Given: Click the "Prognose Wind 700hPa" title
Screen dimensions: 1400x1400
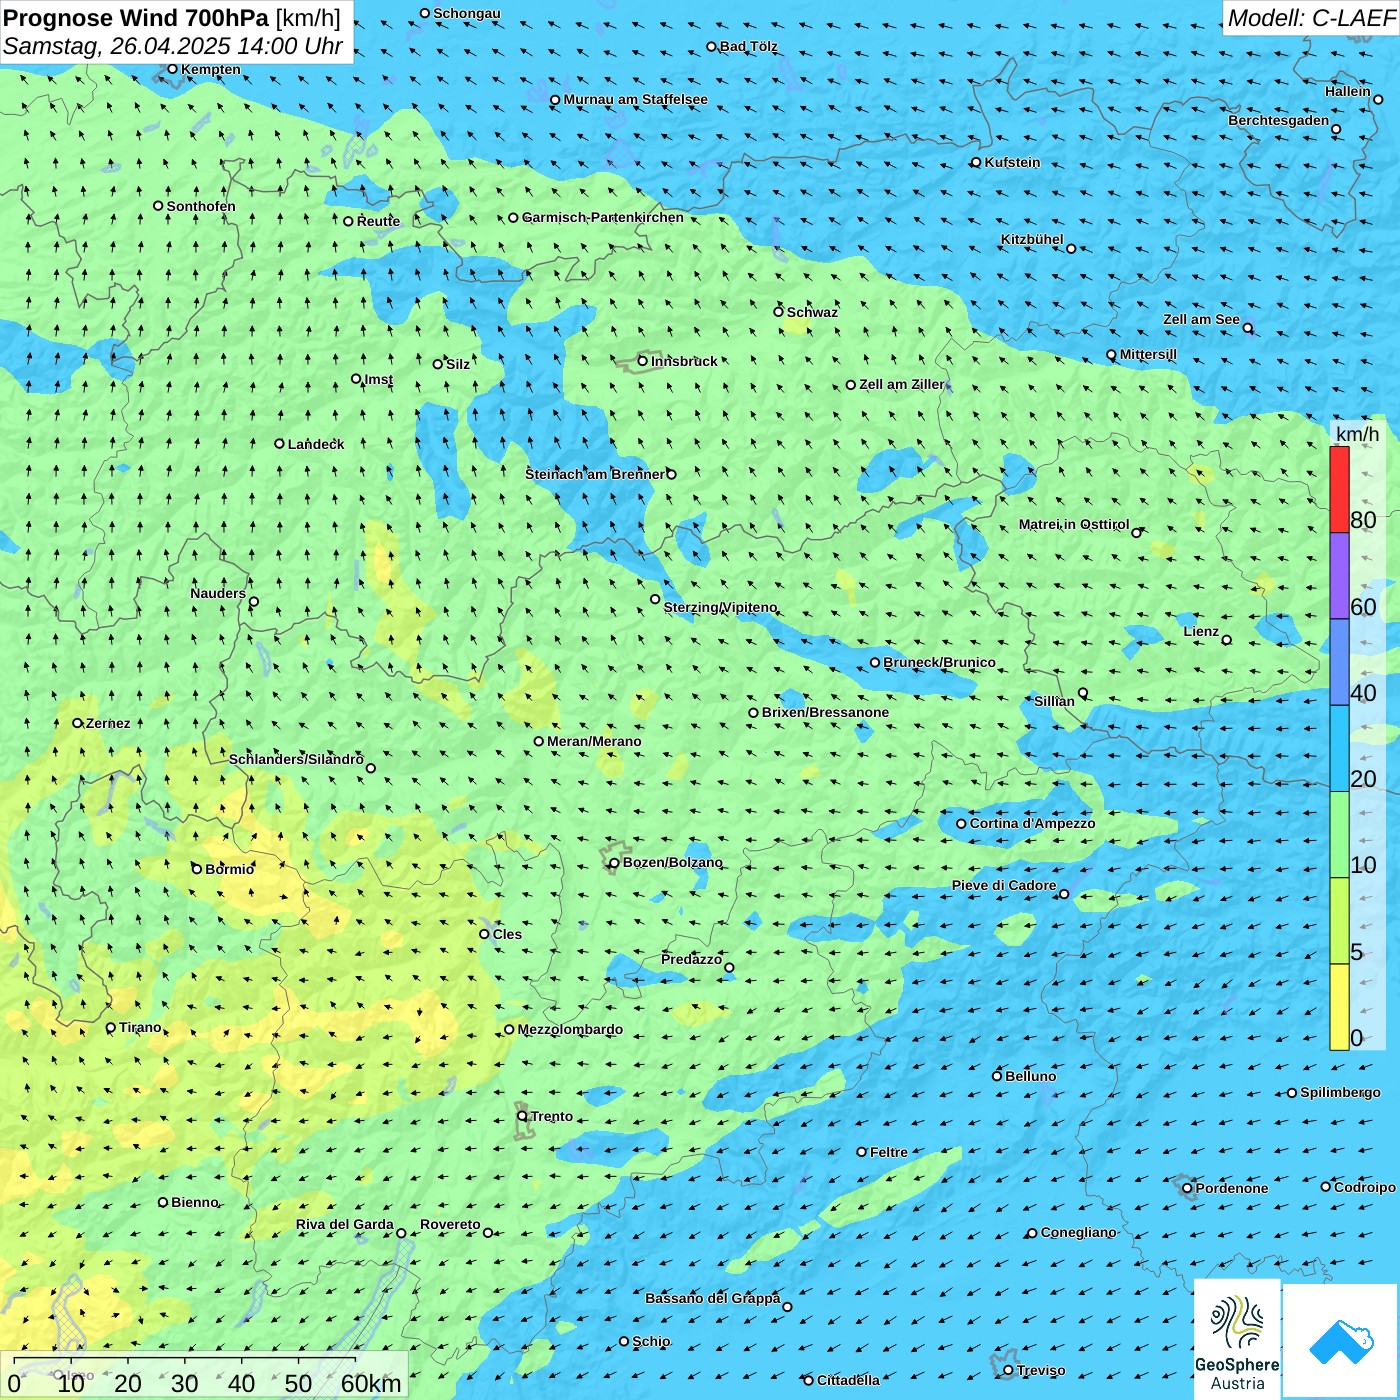Looking at the screenshot, I should (136, 18).
